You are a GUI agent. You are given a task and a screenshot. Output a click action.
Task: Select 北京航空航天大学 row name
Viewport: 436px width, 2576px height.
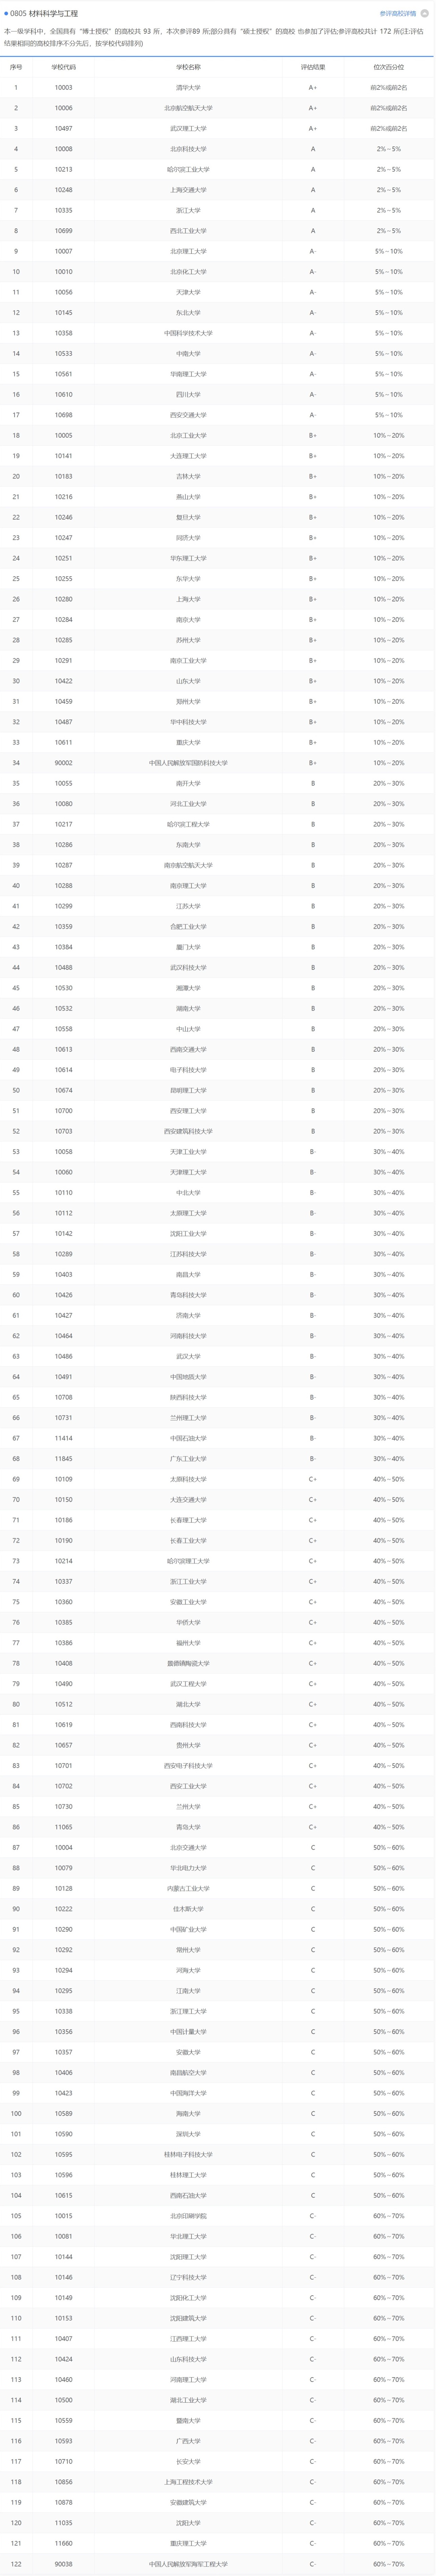pos(188,108)
